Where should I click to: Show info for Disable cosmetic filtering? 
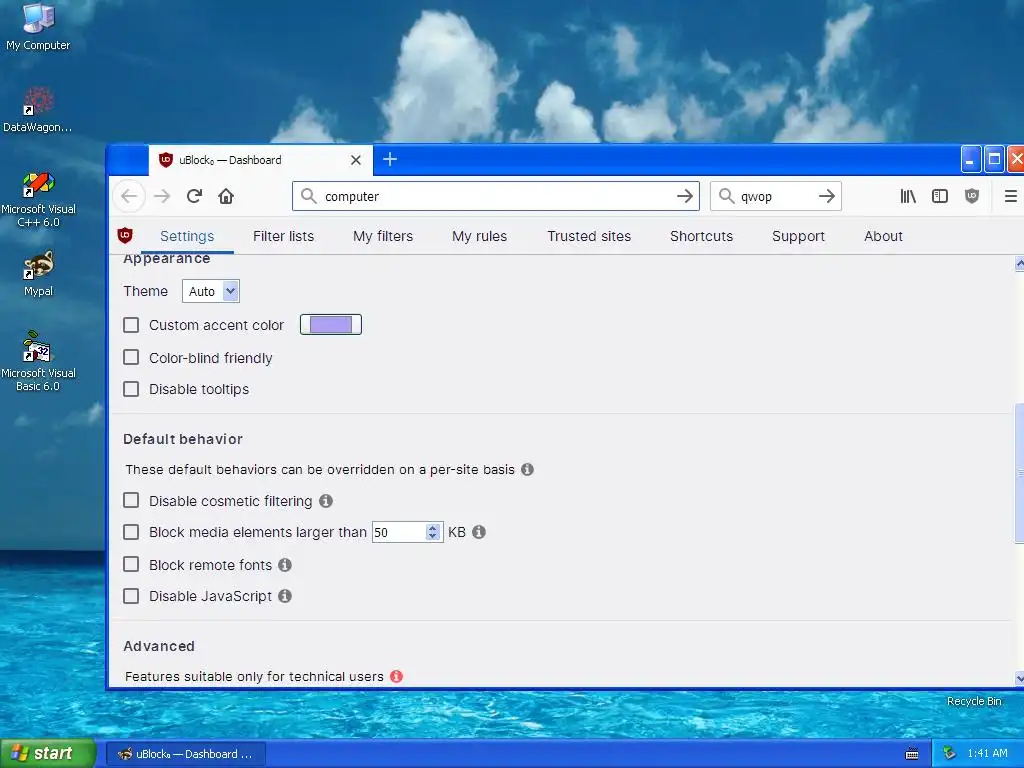(x=326, y=501)
